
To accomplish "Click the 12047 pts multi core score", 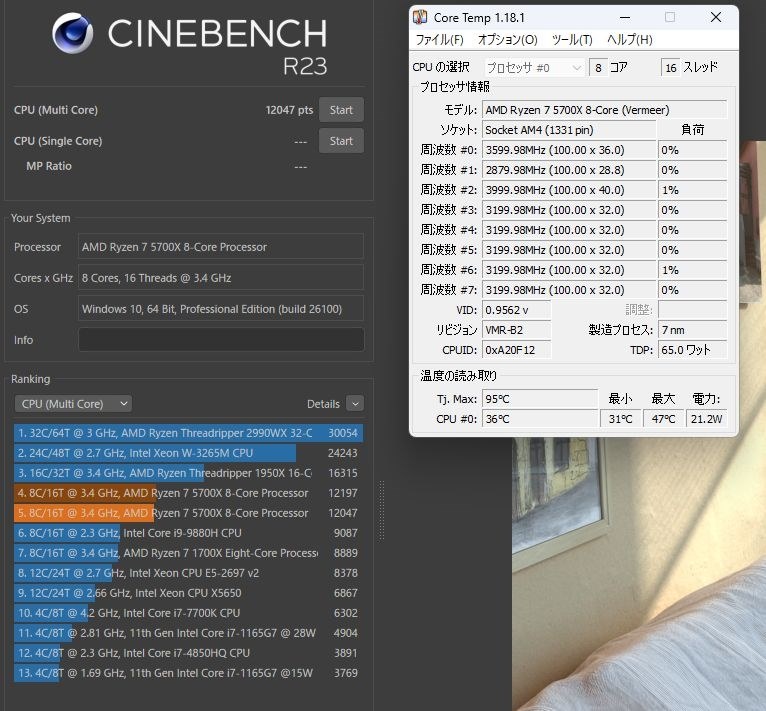I will tap(289, 110).
